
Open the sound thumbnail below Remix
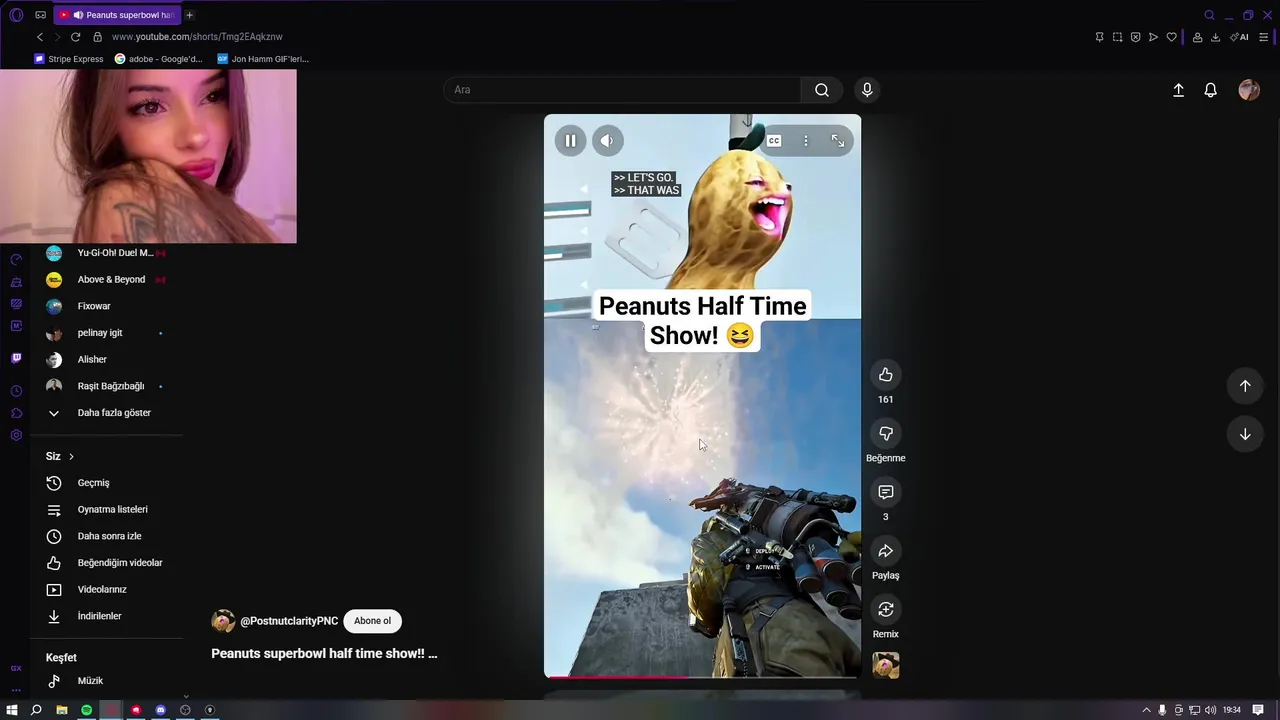pyautogui.click(x=885, y=665)
